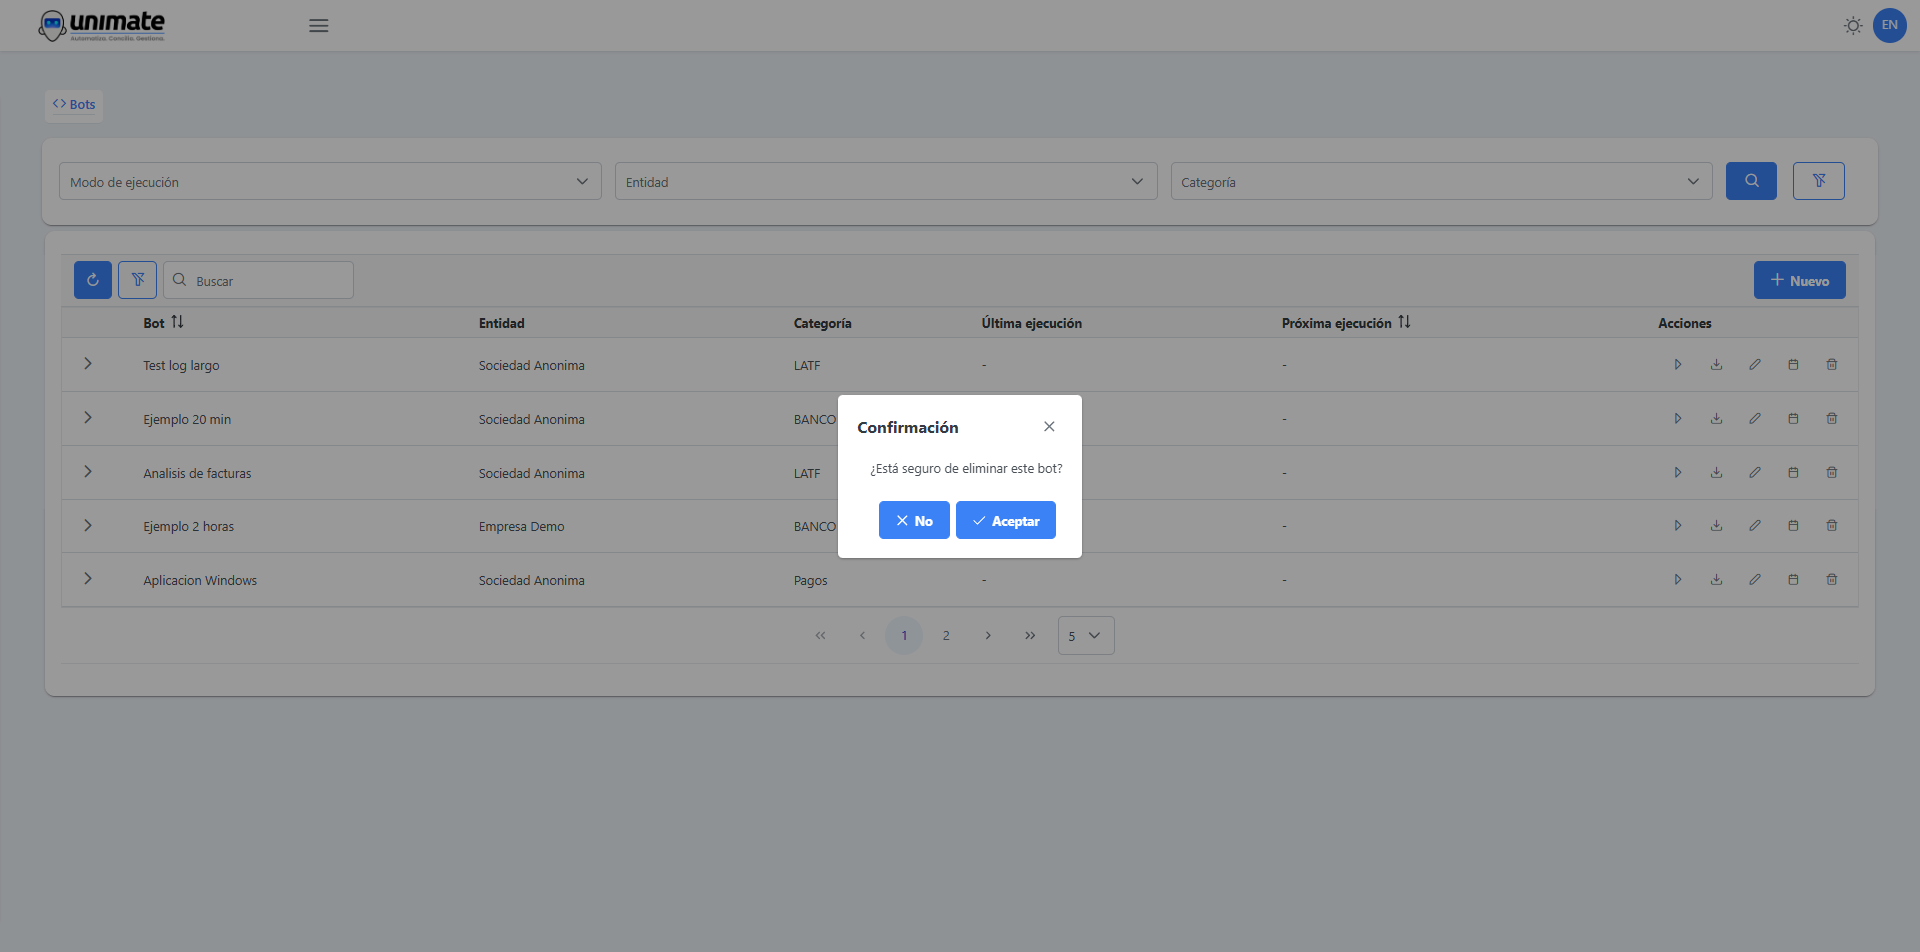Click the blue search filter button
Image resolution: width=1920 pixels, height=952 pixels.
(x=1750, y=181)
